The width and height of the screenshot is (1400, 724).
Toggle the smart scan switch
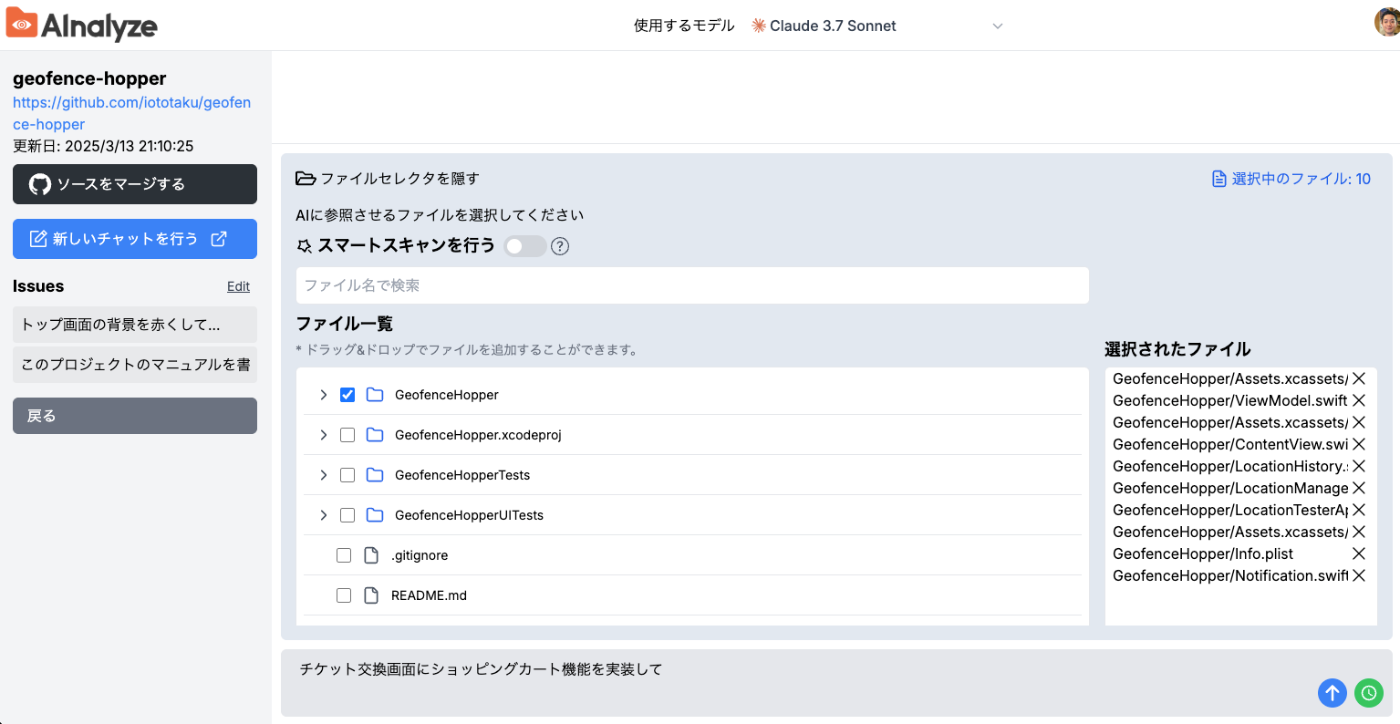525,246
